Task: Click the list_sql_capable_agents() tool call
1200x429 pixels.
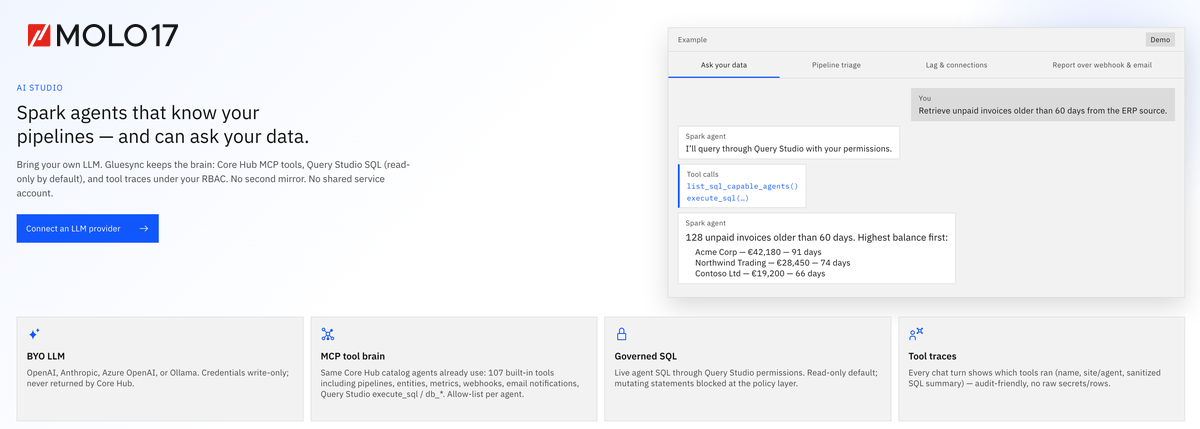Action: click(x=742, y=186)
